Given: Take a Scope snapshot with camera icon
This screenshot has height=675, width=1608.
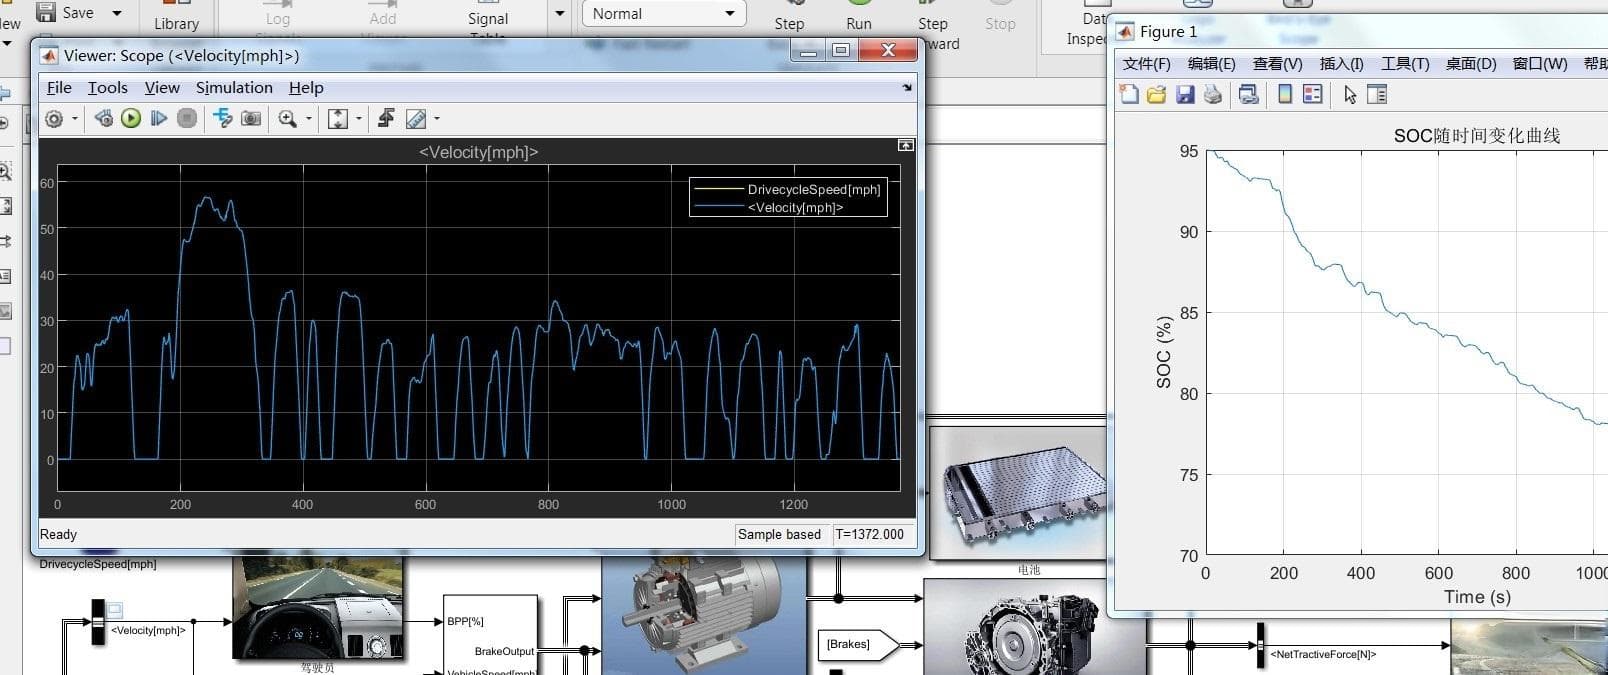Looking at the screenshot, I should pos(251,119).
